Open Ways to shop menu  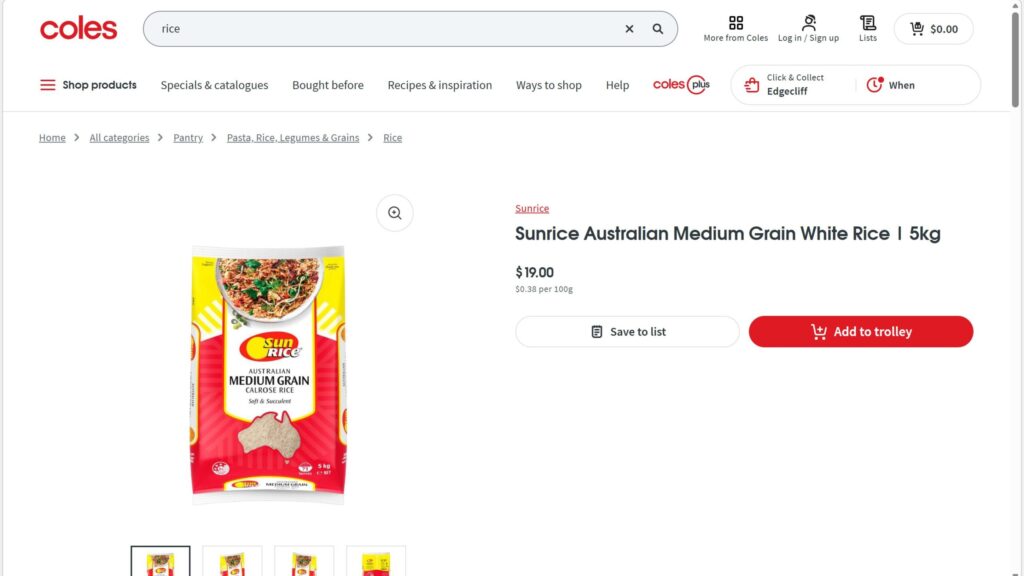[x=548, y=85]
